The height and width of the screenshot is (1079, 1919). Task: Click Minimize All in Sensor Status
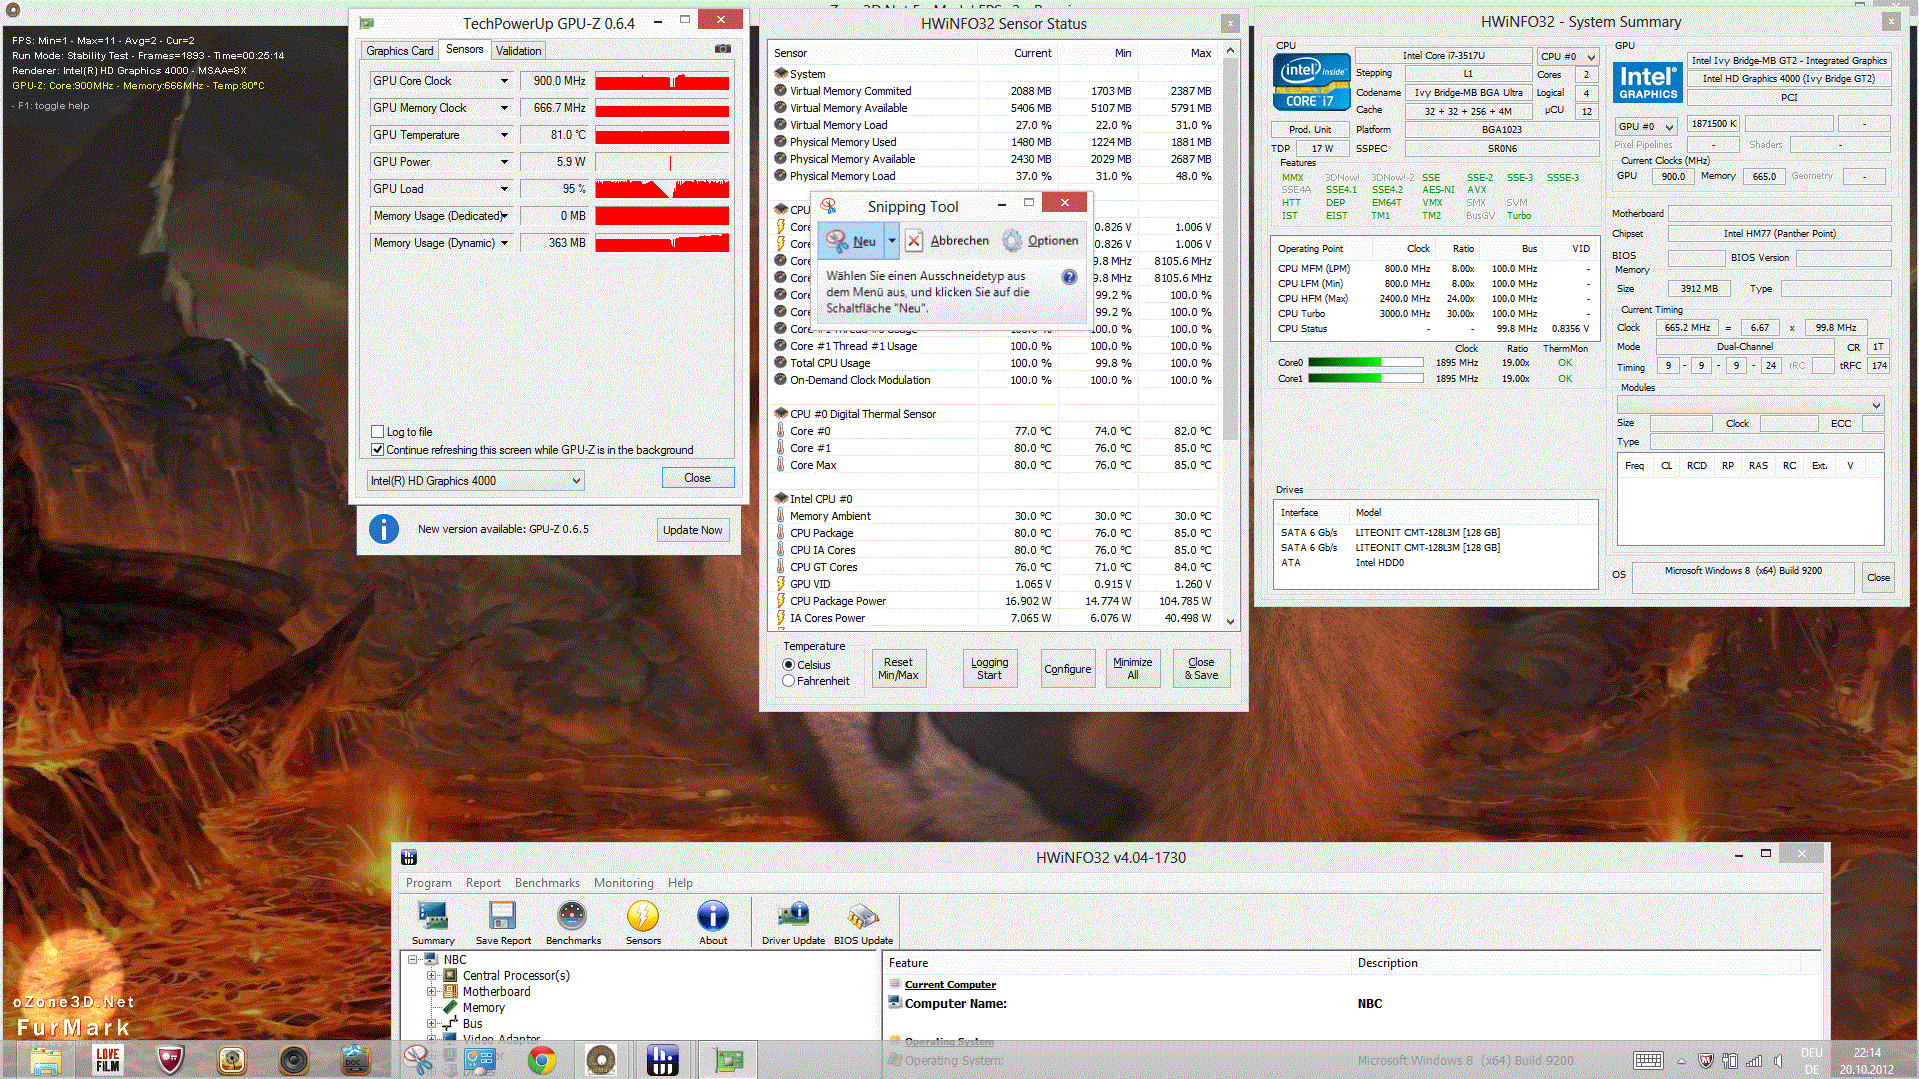(x=1133, y=669)
